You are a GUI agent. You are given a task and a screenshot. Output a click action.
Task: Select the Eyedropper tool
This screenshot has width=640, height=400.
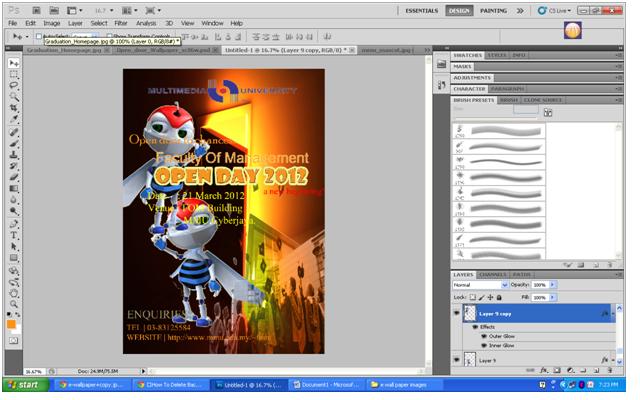[14, 119]
